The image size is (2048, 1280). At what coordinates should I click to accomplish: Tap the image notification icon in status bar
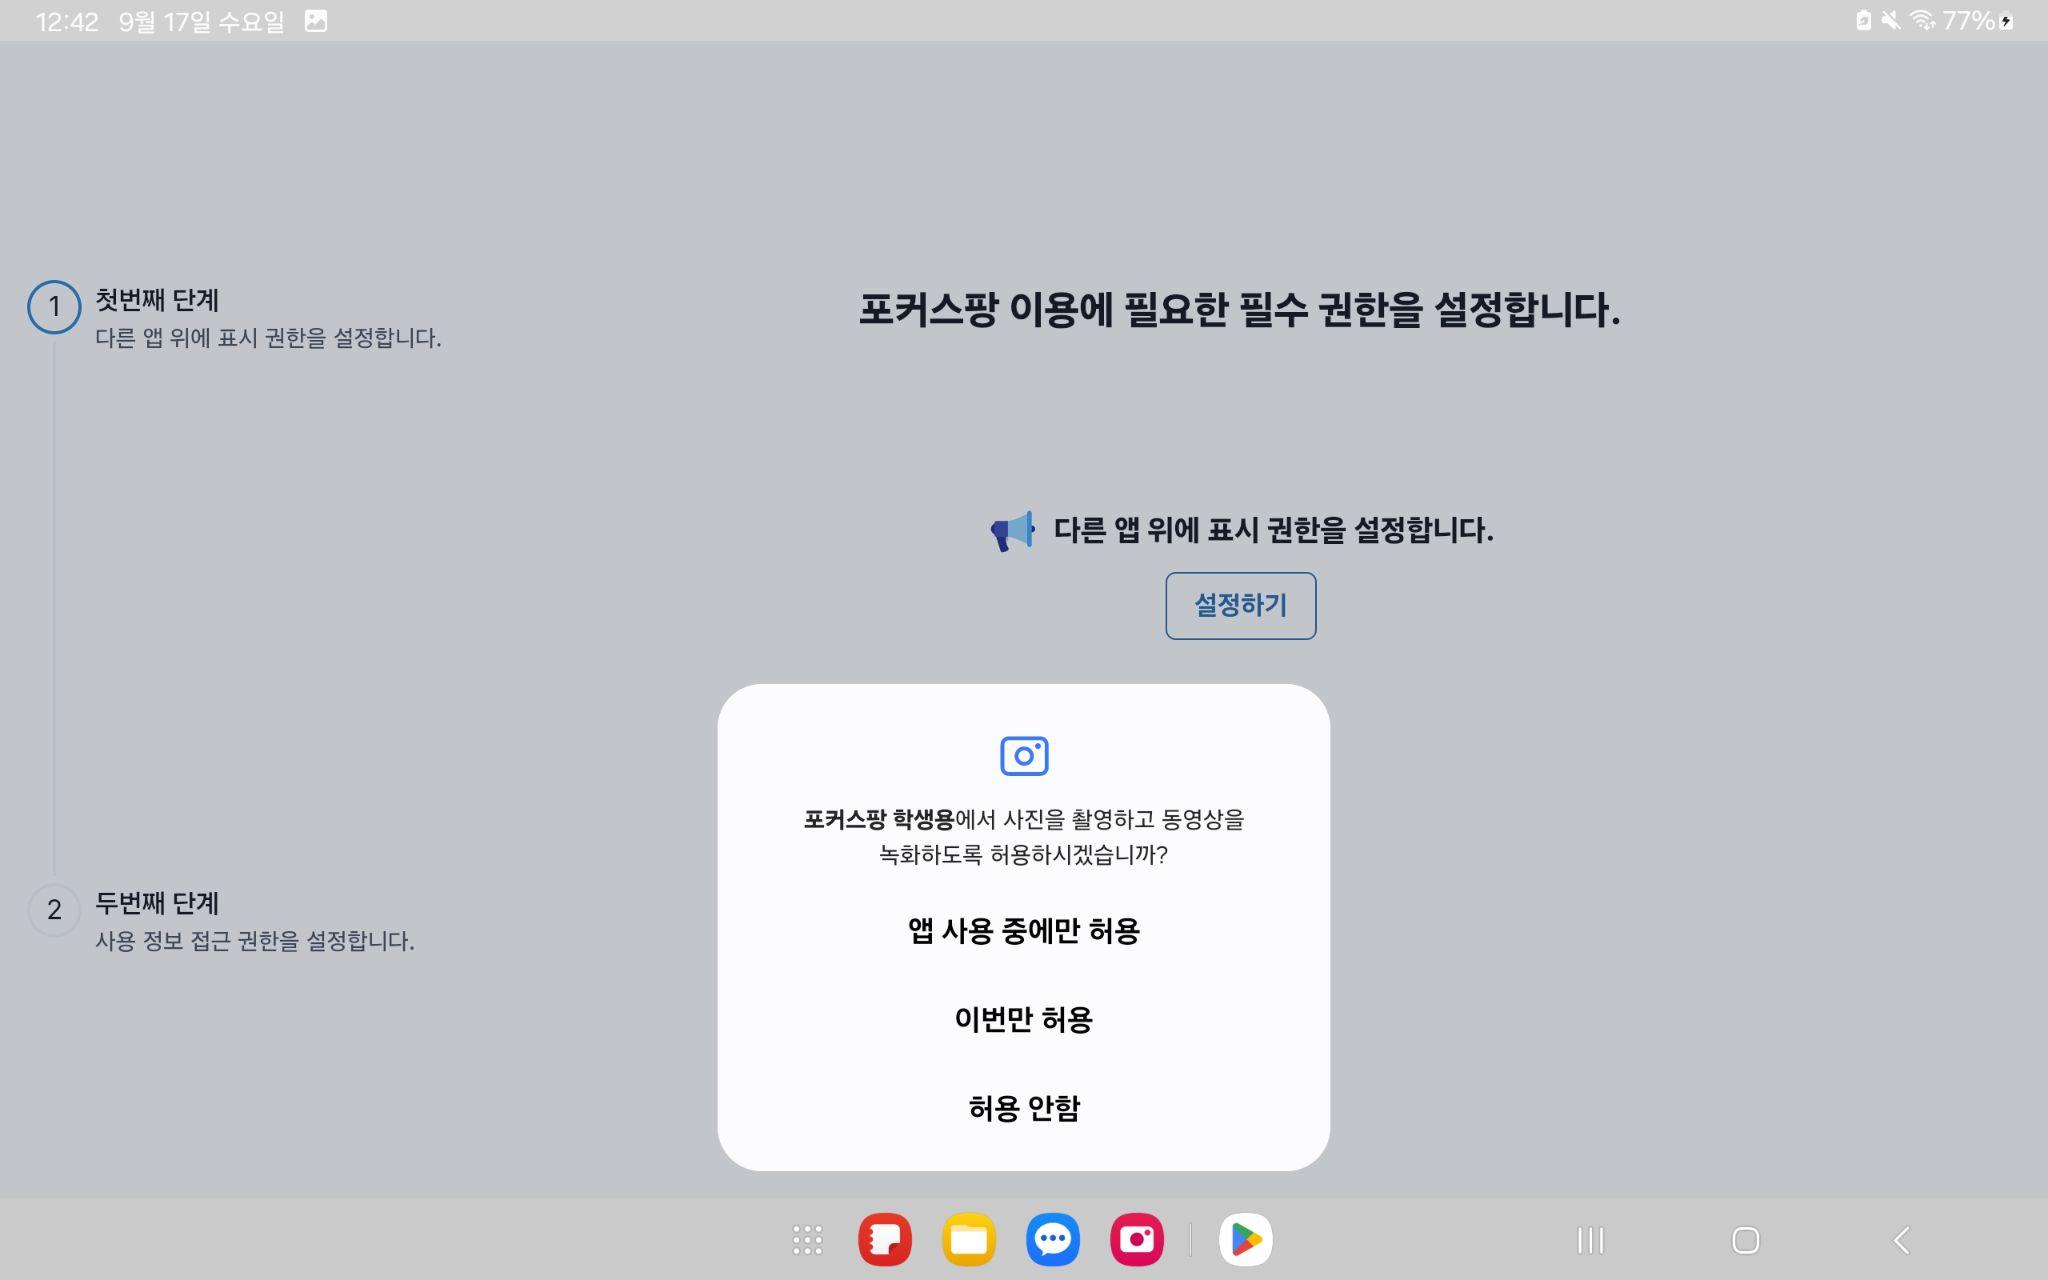(x=316, y=21)
